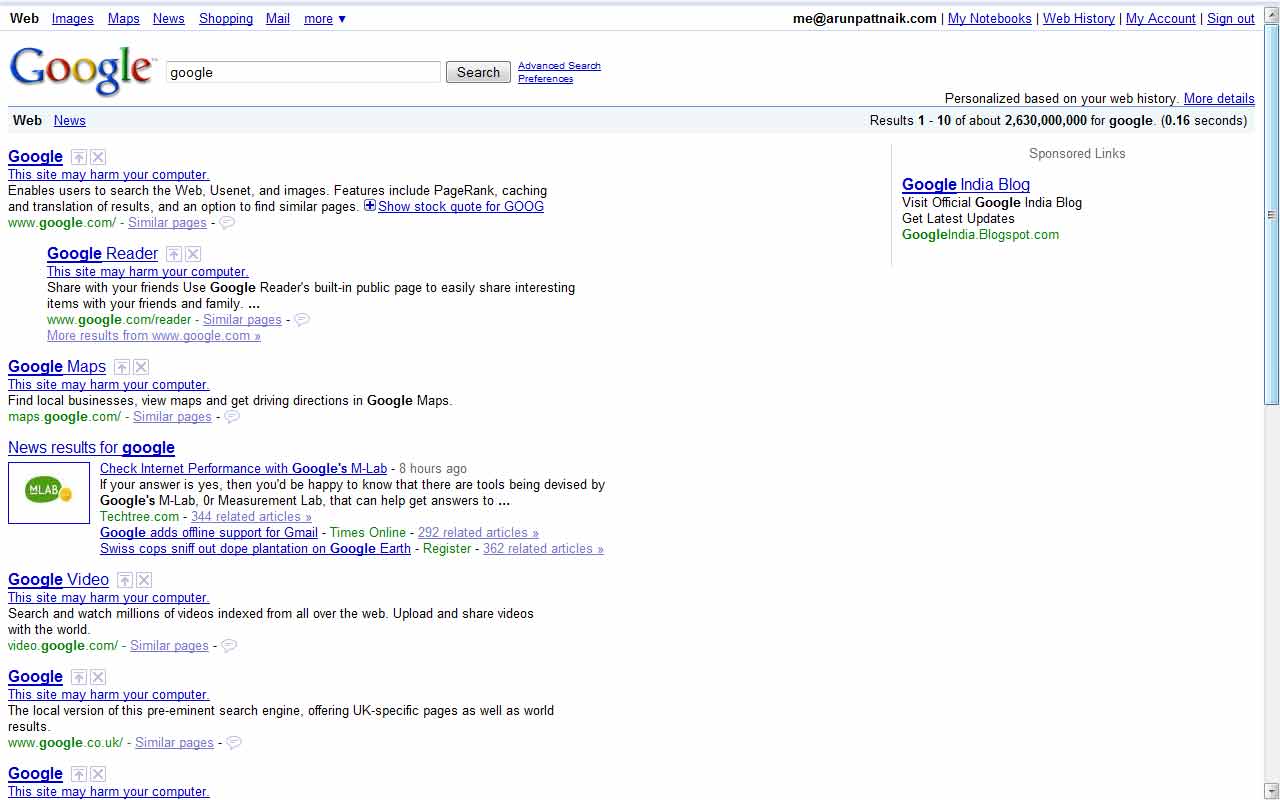Click harm warning under Google Video title
The width and height of the screenshot is (1280, 800).
(x=108, y=598)
